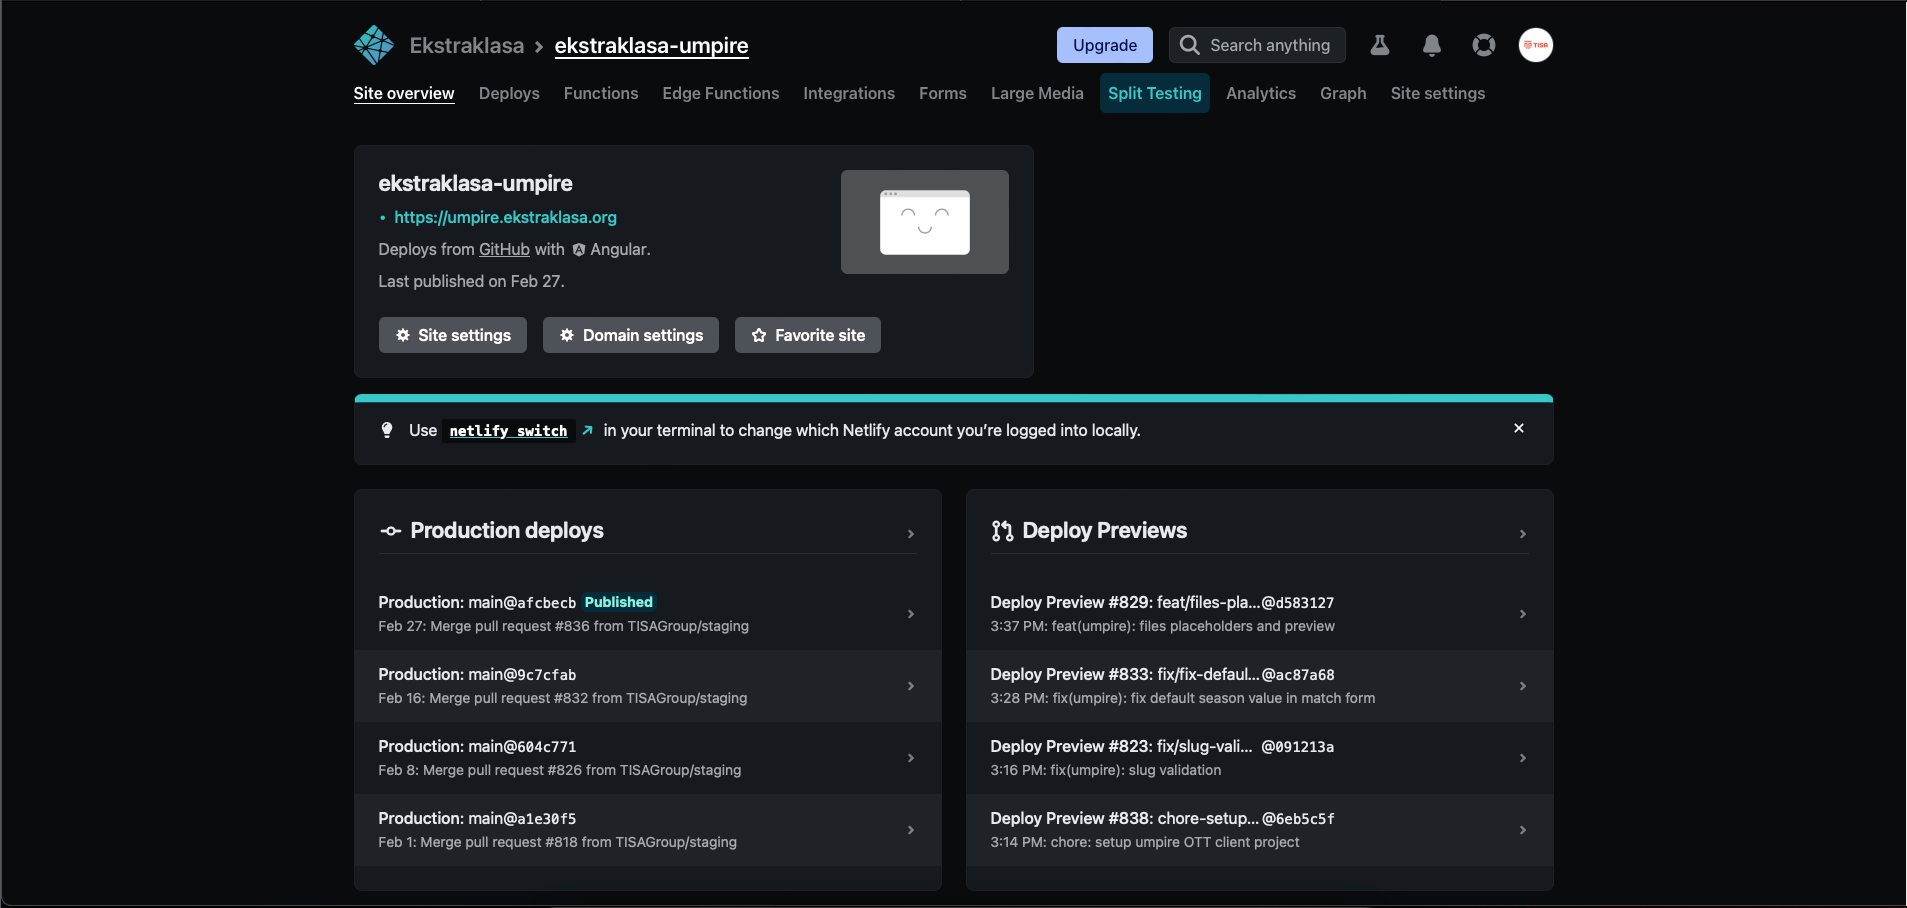
Task: Click the search magnifier icon
Action: coord(1189,45)
